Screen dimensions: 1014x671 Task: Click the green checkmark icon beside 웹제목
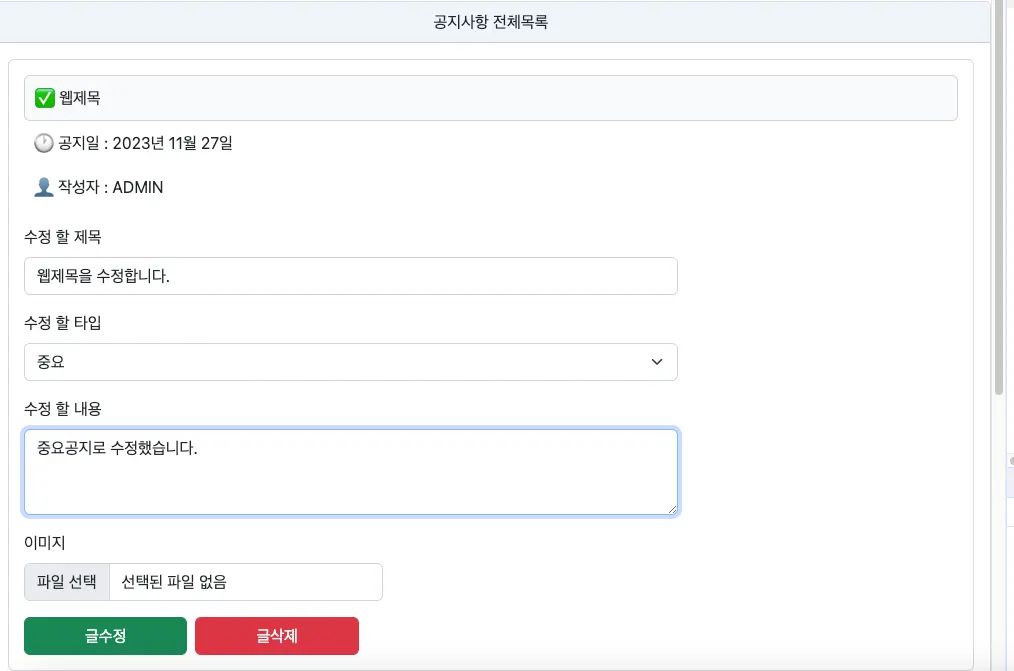point(44,98)
